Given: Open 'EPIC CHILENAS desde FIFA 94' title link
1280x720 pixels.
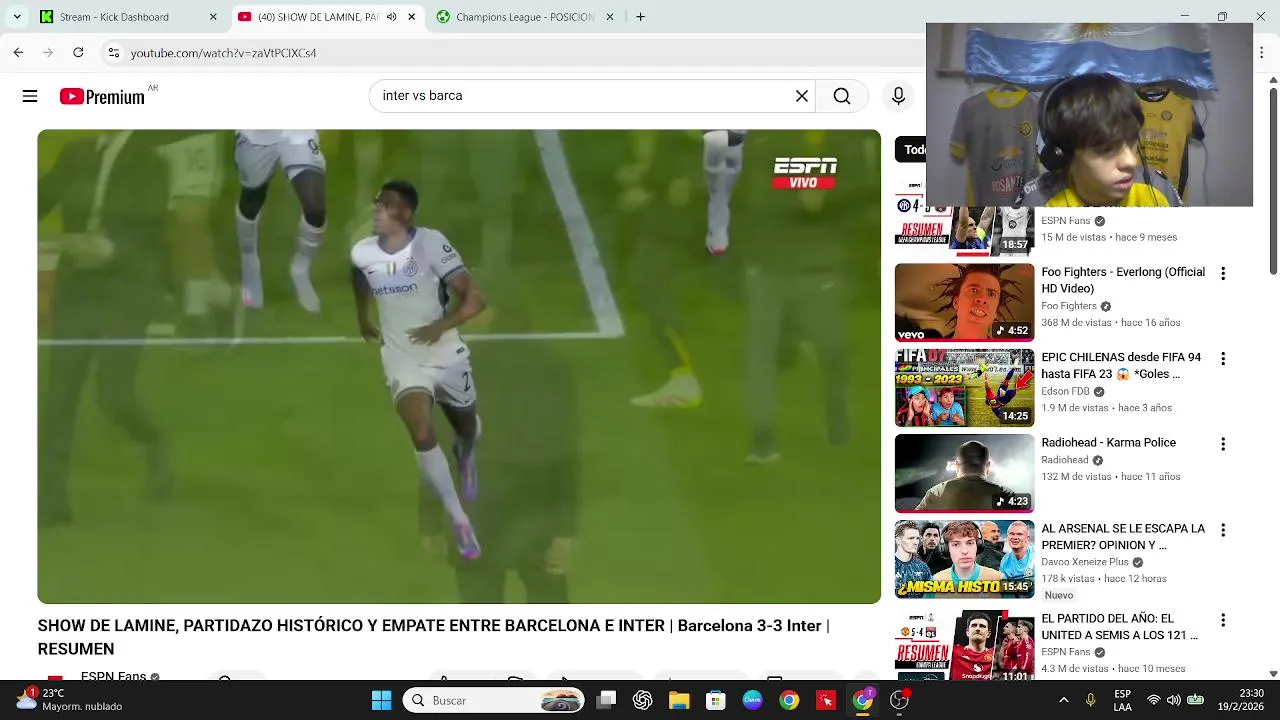Looking at the screenshot, I should click(1121, 366).
